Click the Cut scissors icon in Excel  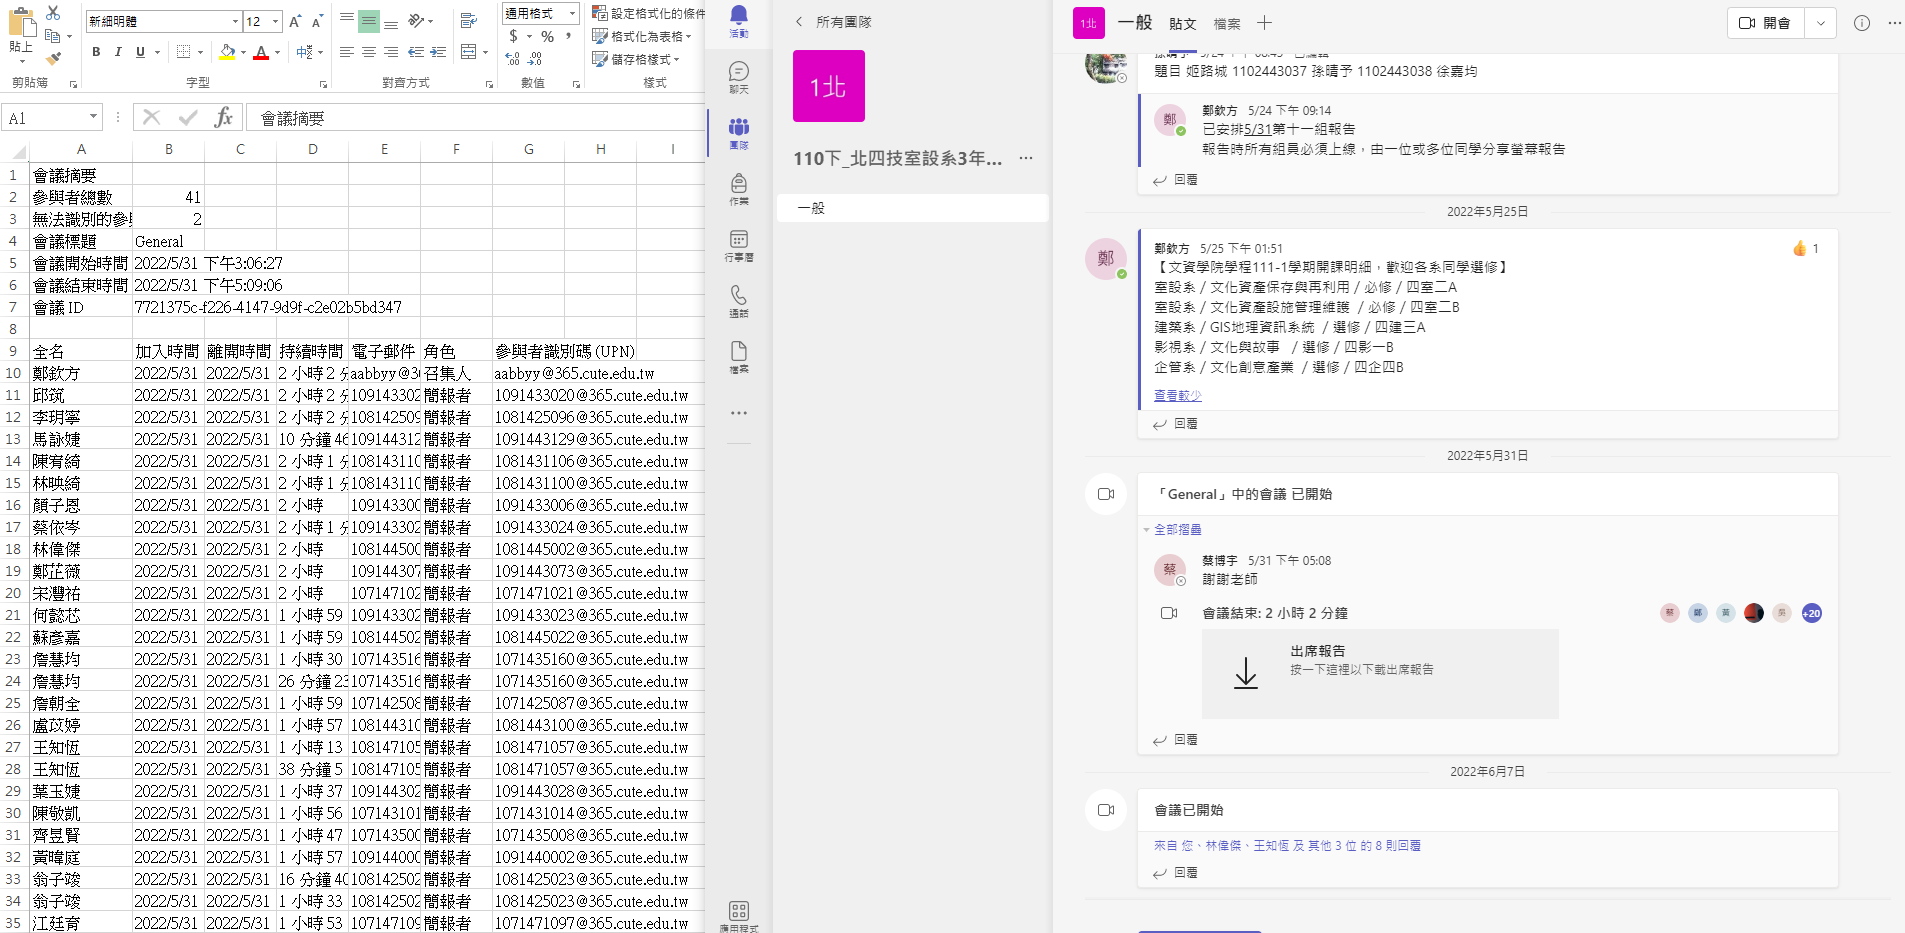point(54,13)
